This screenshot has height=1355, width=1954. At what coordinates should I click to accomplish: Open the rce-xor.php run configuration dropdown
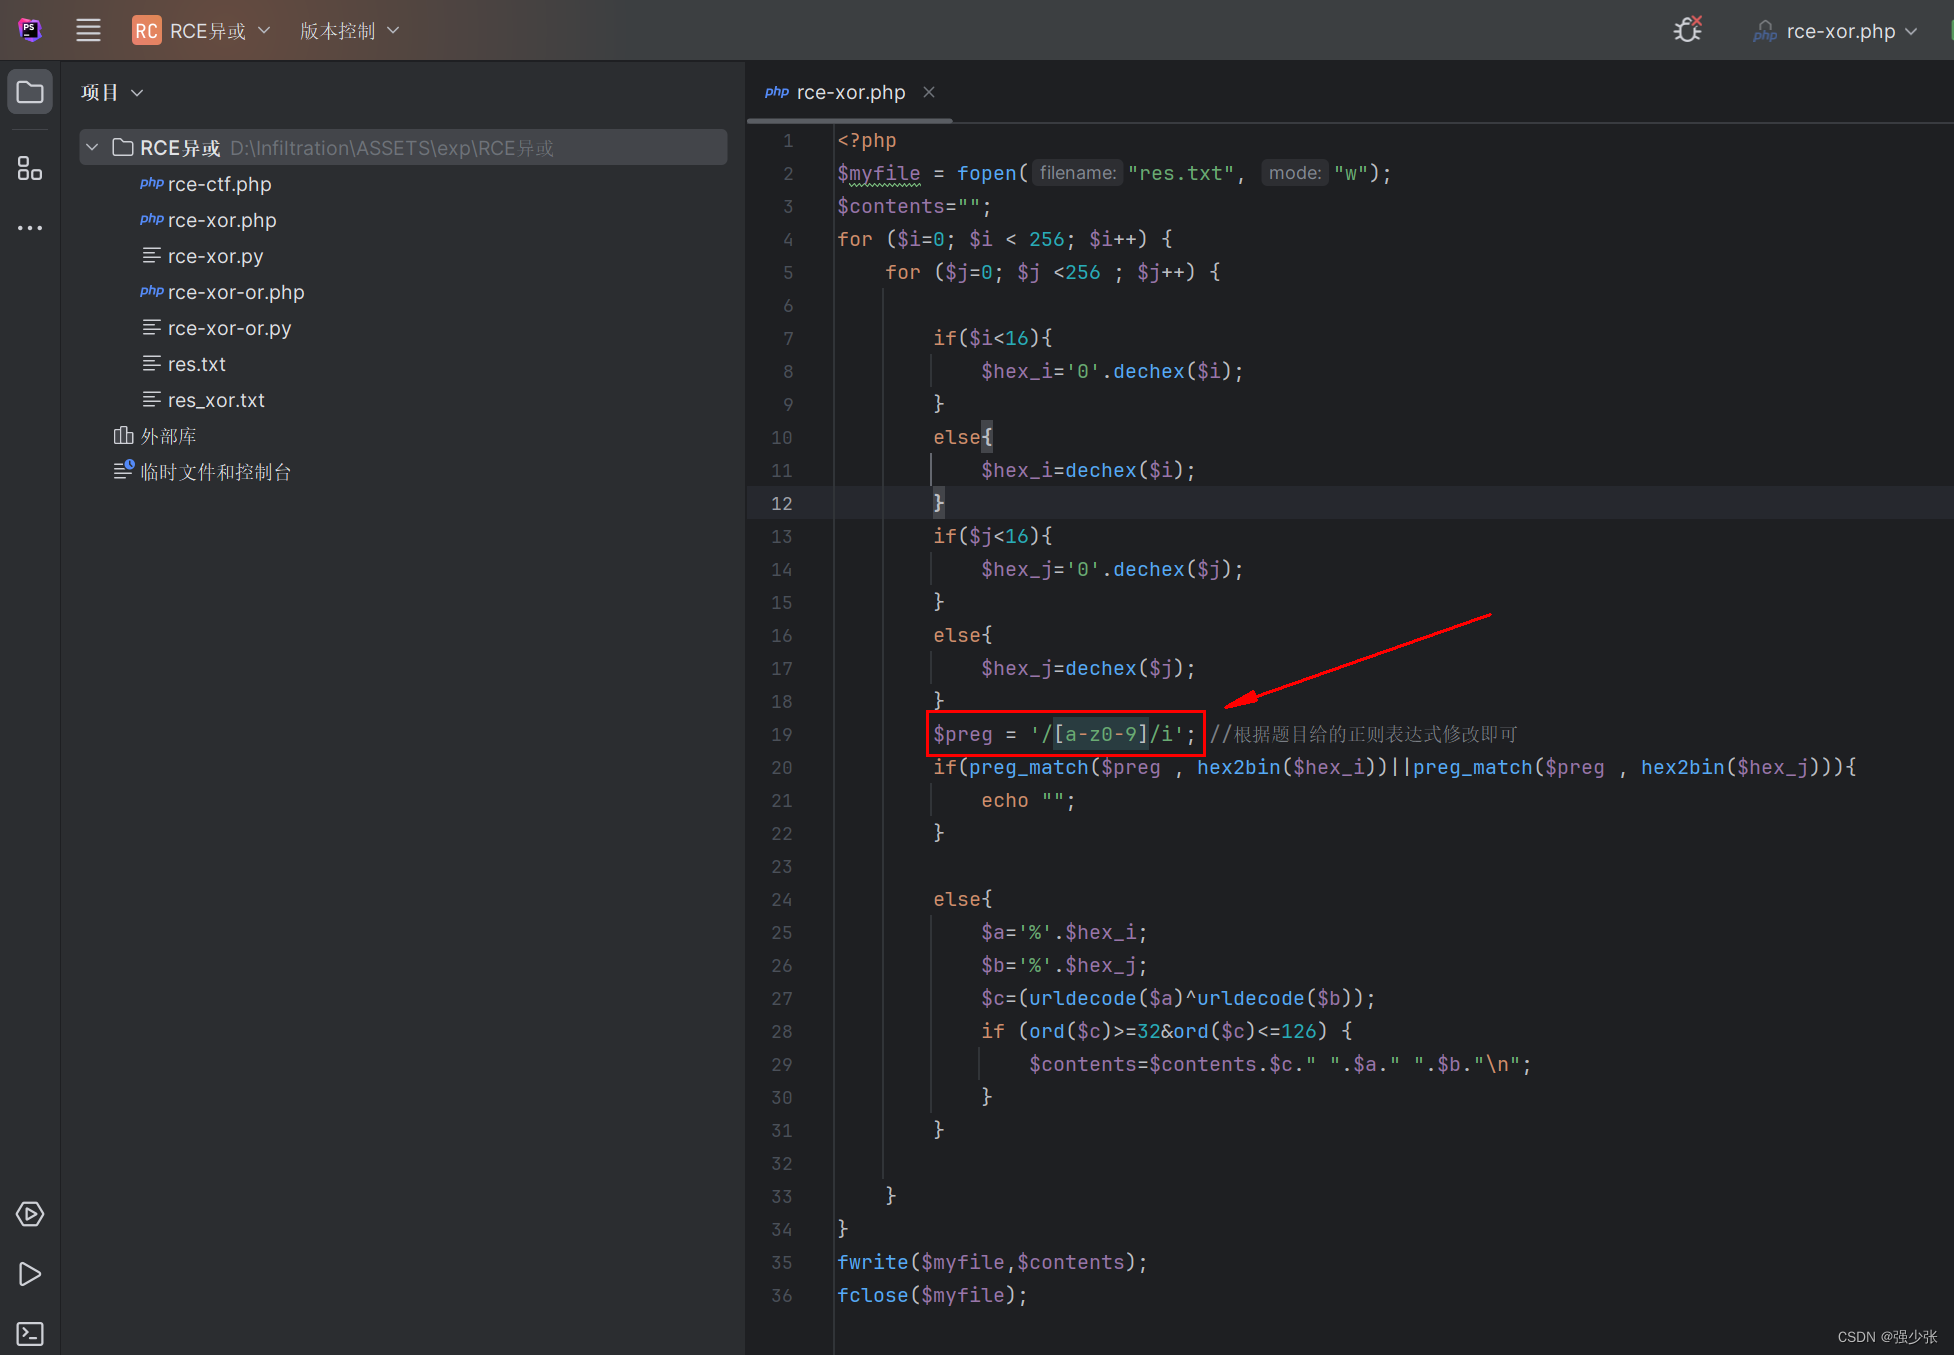[x=1835, y=31]
